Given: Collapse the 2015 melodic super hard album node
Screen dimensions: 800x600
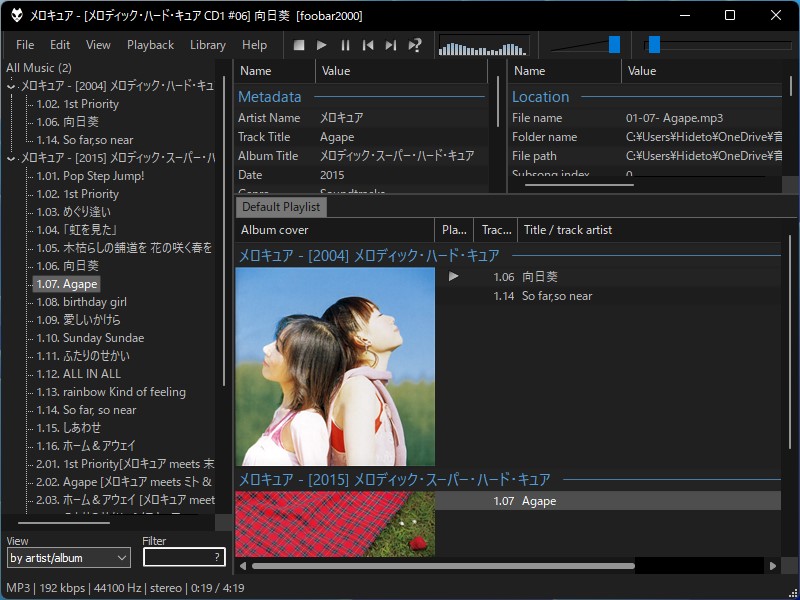Looking at the screenshot, I should [9, 158].
